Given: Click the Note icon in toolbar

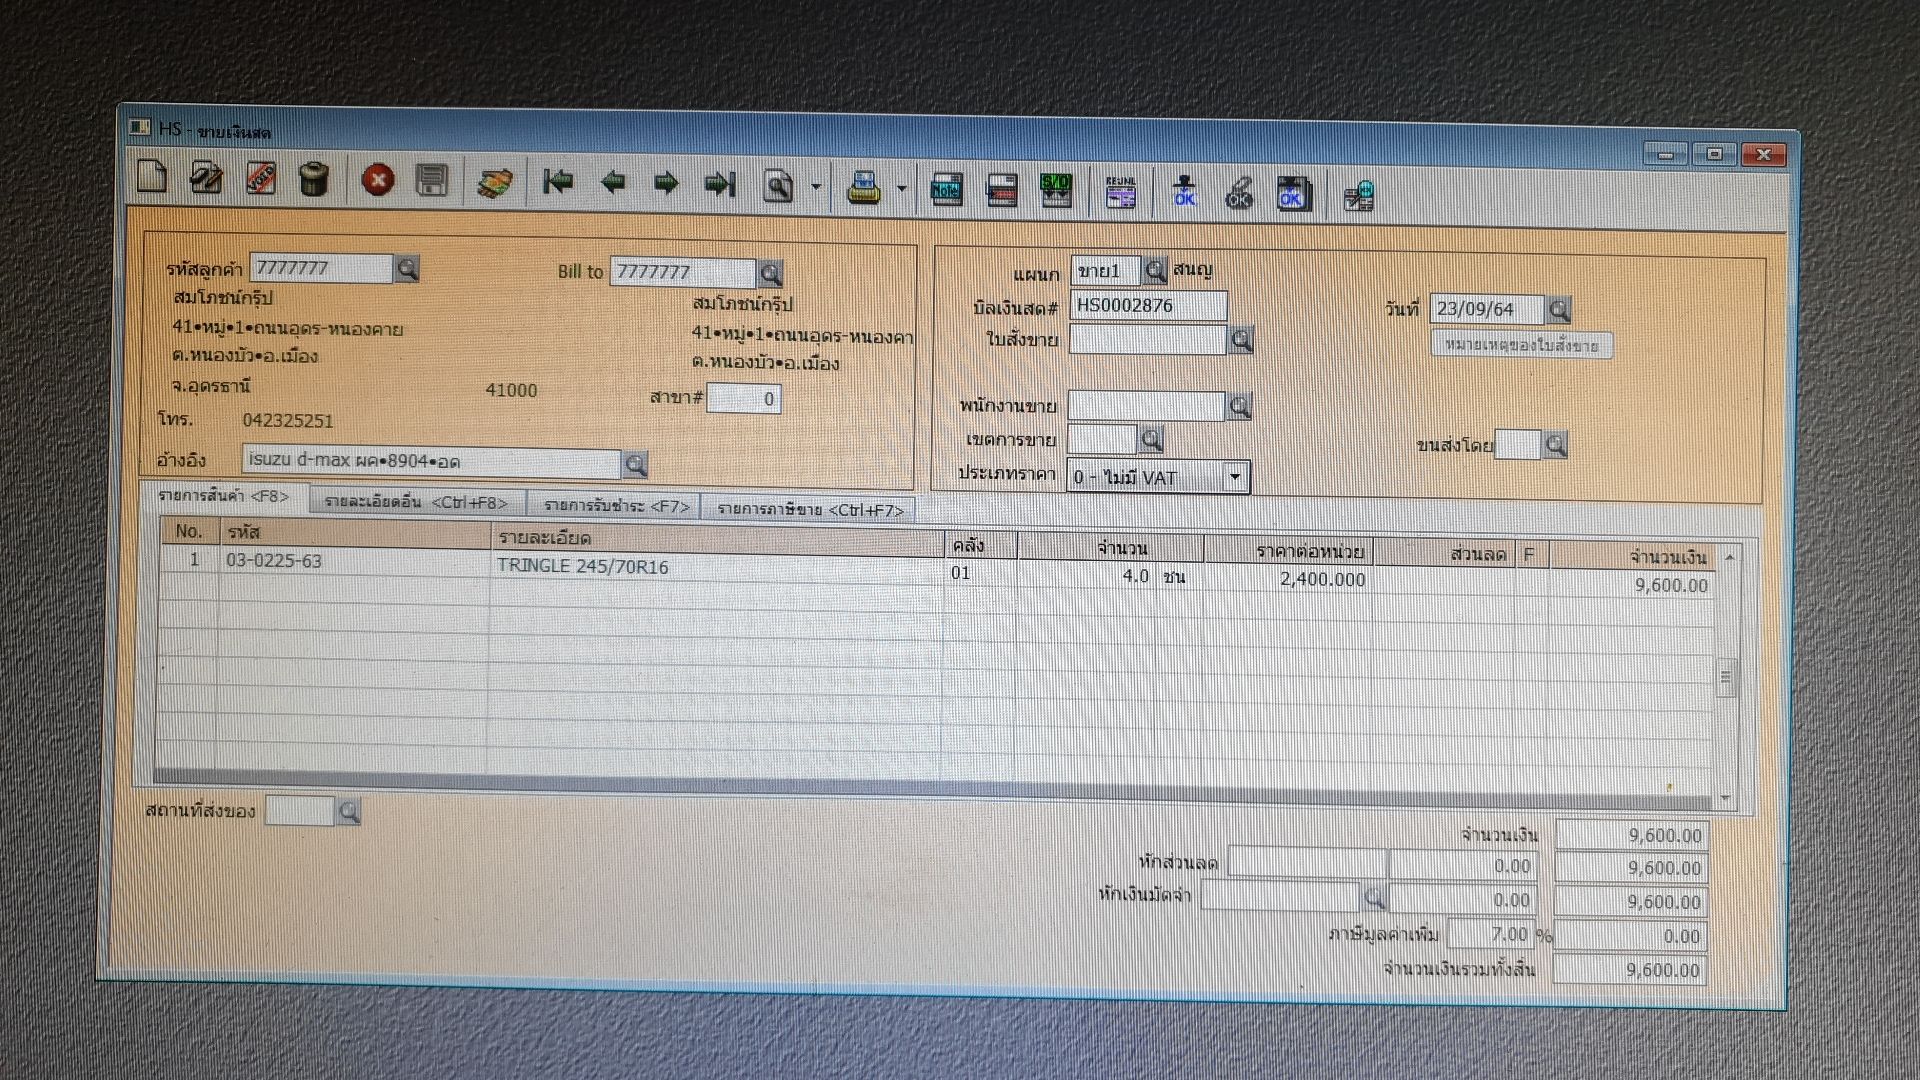Looking at the screenshot, I should pyautogui.click(x=946, y=189).
